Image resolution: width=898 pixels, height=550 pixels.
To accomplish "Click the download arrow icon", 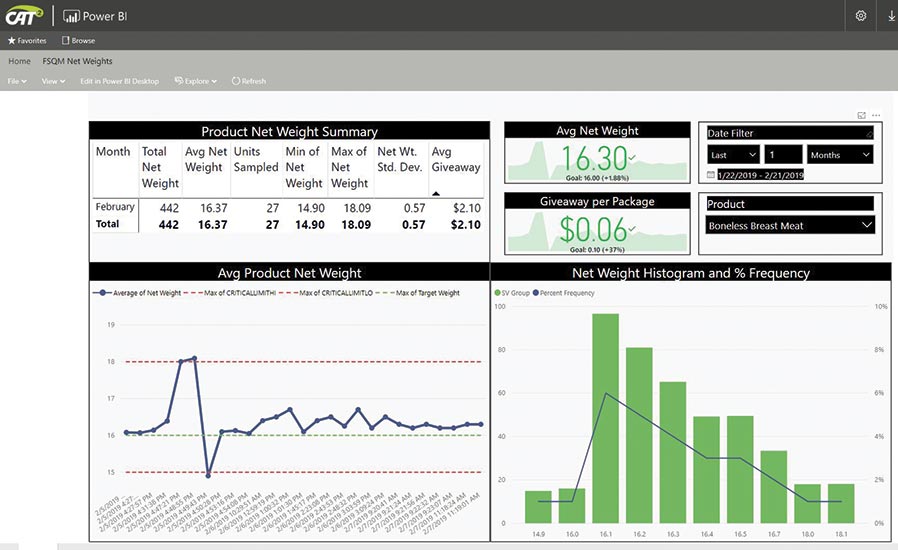I will click(891, 16).
